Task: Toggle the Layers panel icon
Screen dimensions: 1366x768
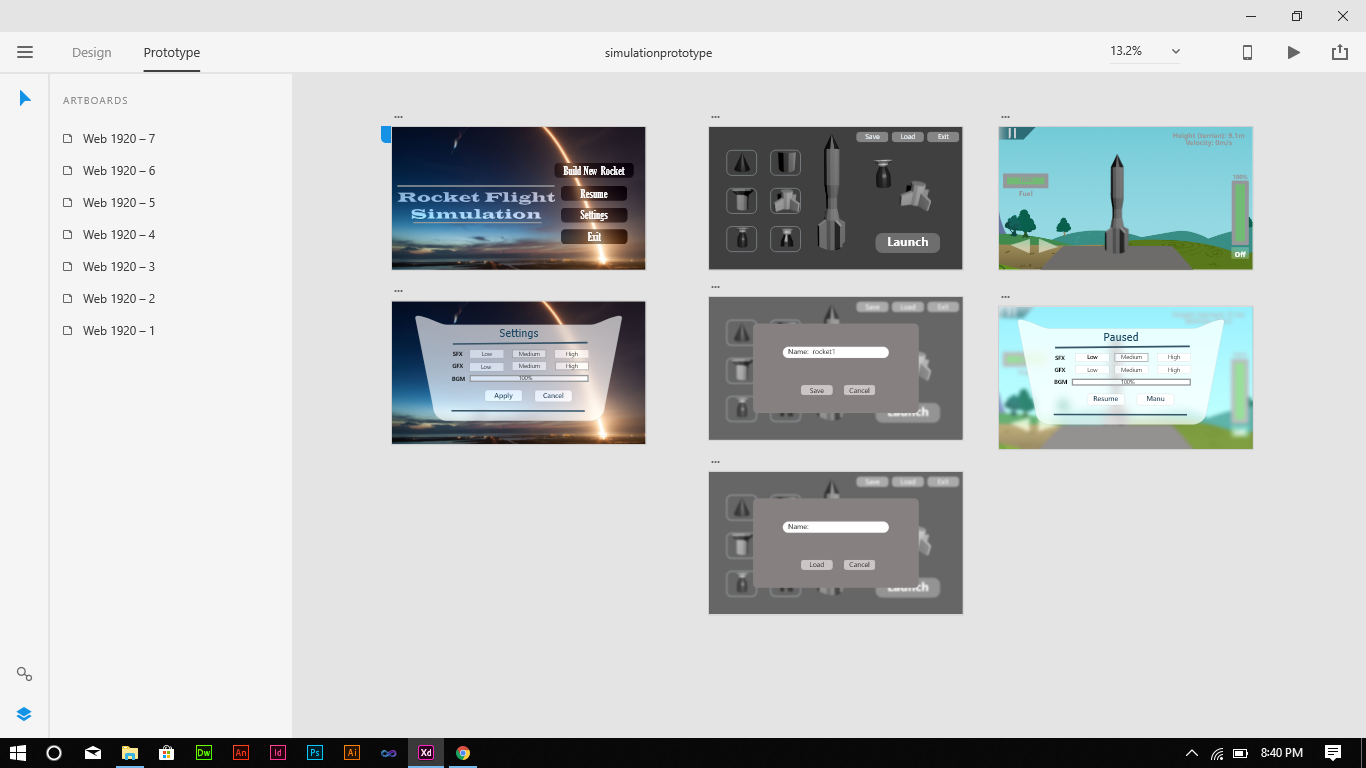Action: point(25,714)
